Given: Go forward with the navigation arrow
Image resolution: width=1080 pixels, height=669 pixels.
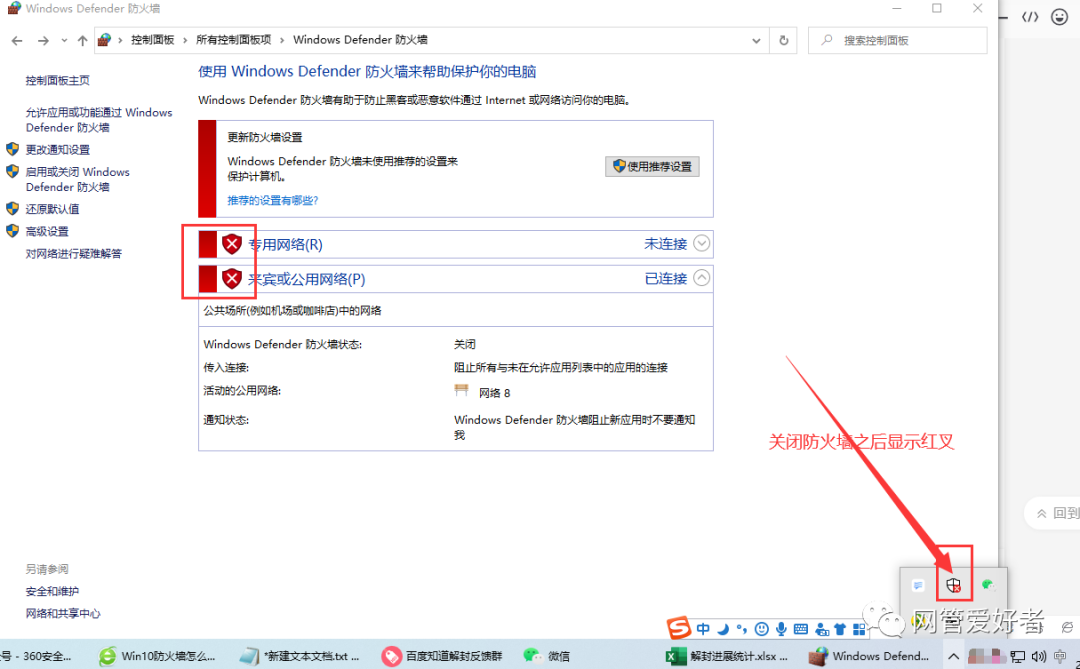Looking at the screenshot, I should coord(43,41).
